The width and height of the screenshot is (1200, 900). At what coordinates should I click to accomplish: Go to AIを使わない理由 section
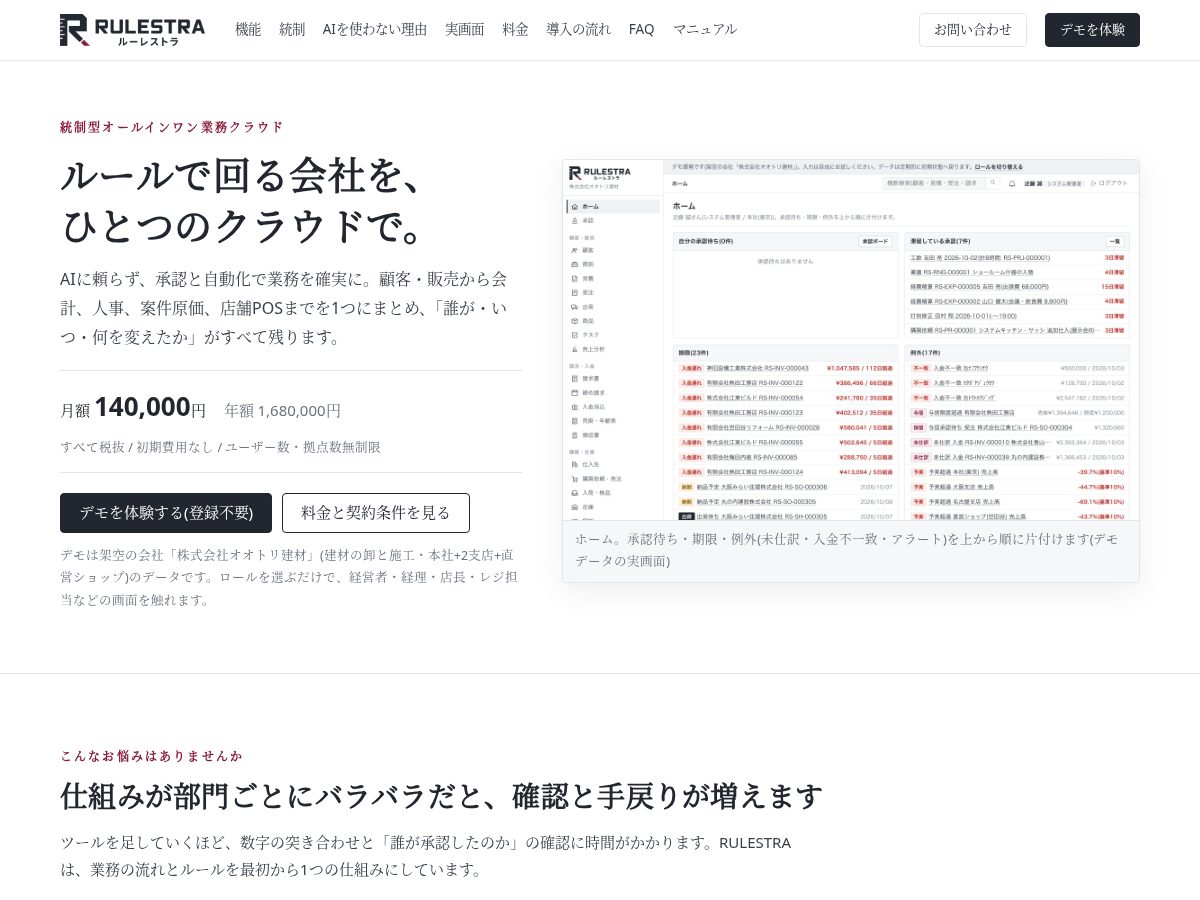coord(375,30)
